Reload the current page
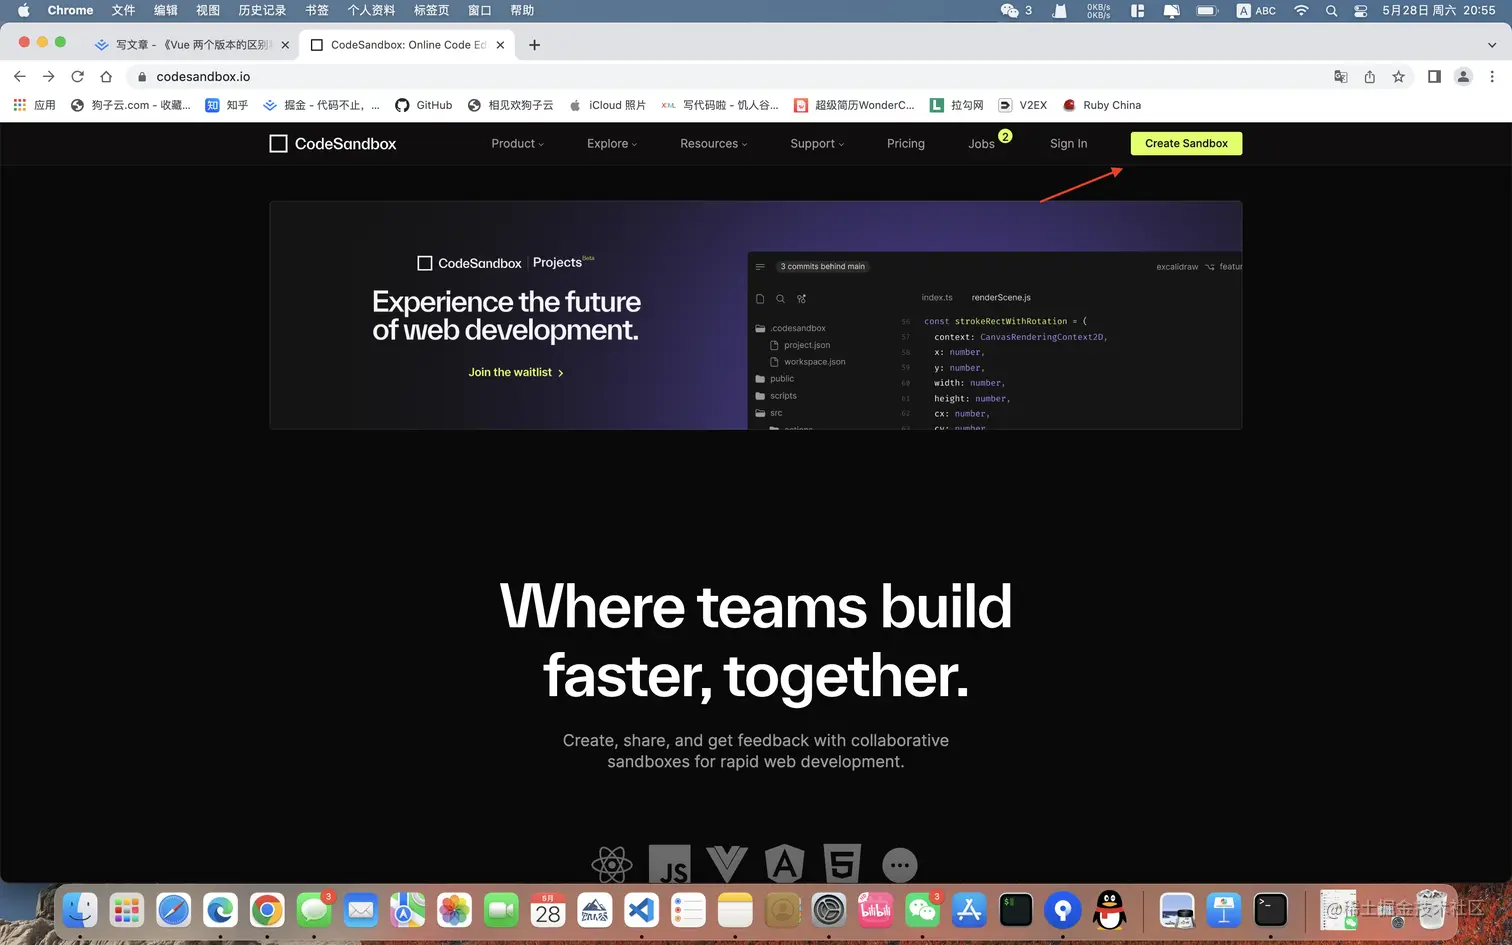 point(77,76)
